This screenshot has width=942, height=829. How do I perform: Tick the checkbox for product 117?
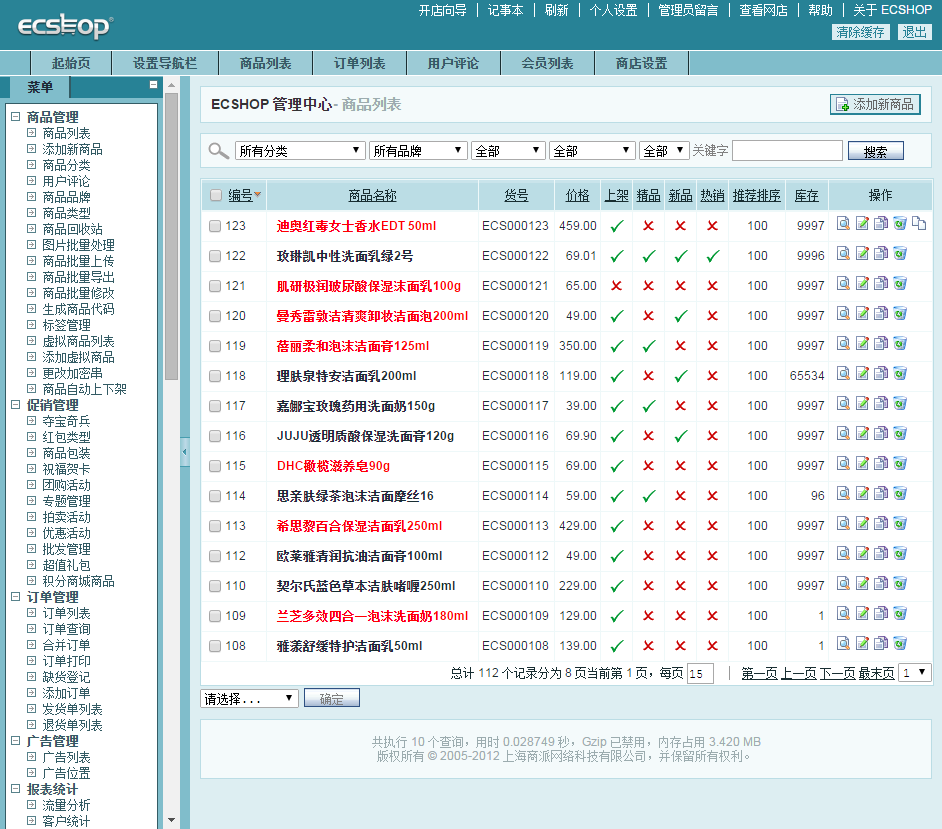click(x=215, y=406)
